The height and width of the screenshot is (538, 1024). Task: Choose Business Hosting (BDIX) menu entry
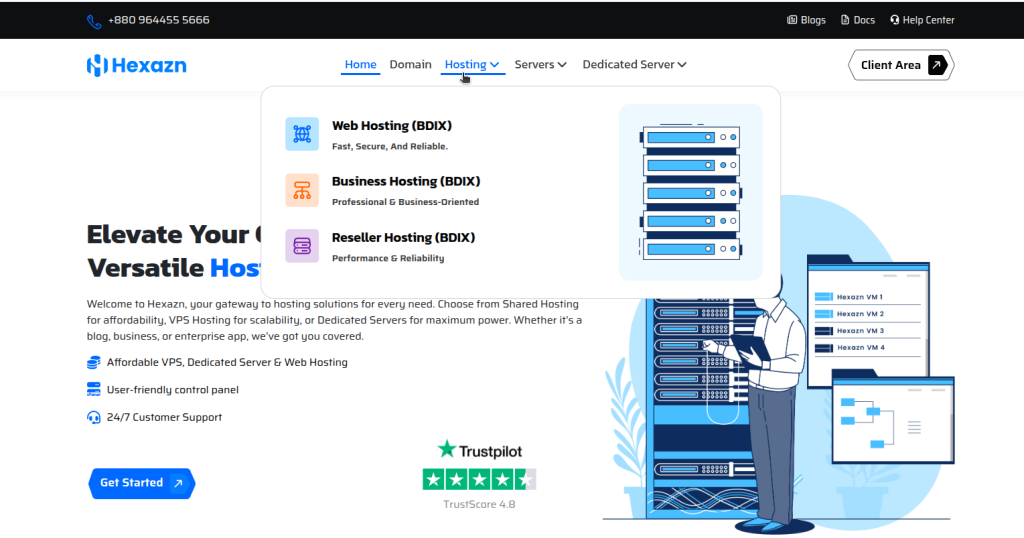click(x=406, y=182)
